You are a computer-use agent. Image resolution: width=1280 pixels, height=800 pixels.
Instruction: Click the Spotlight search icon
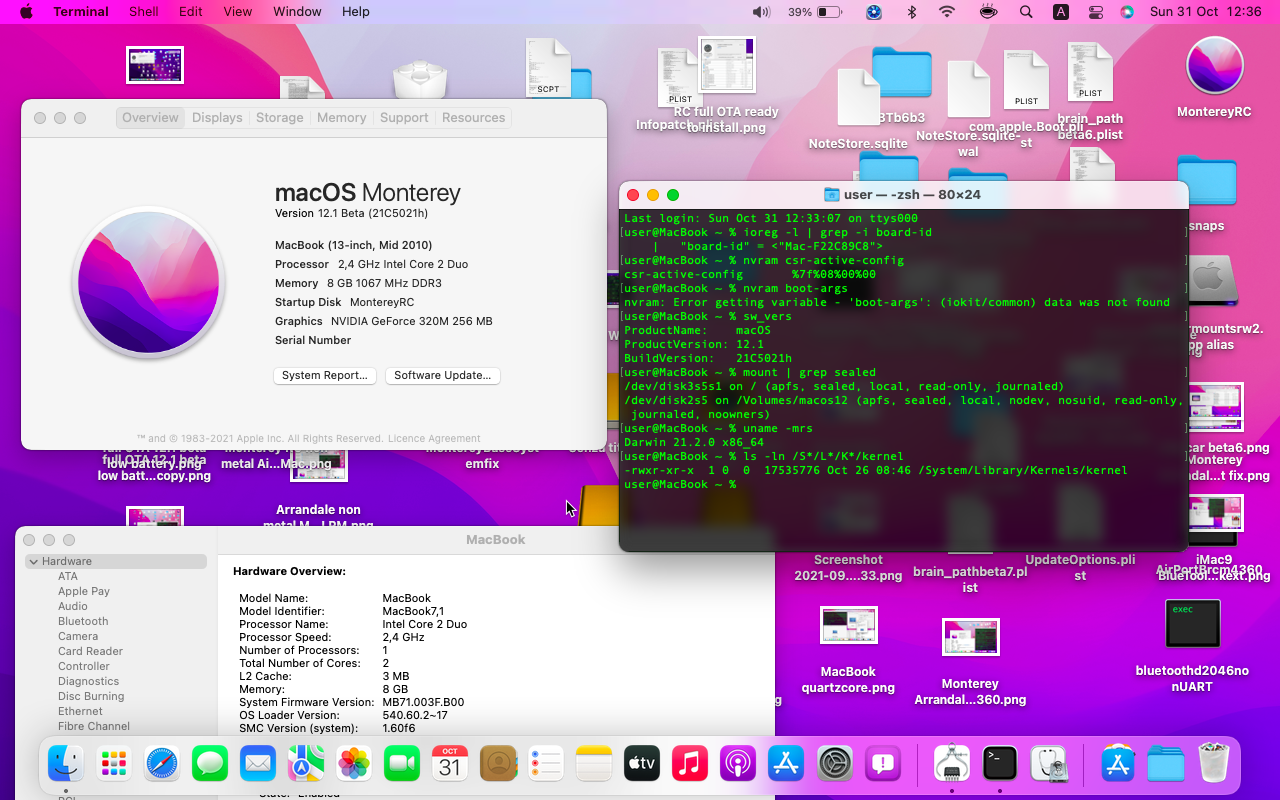pyautogui.click(x=1026, y=12)
